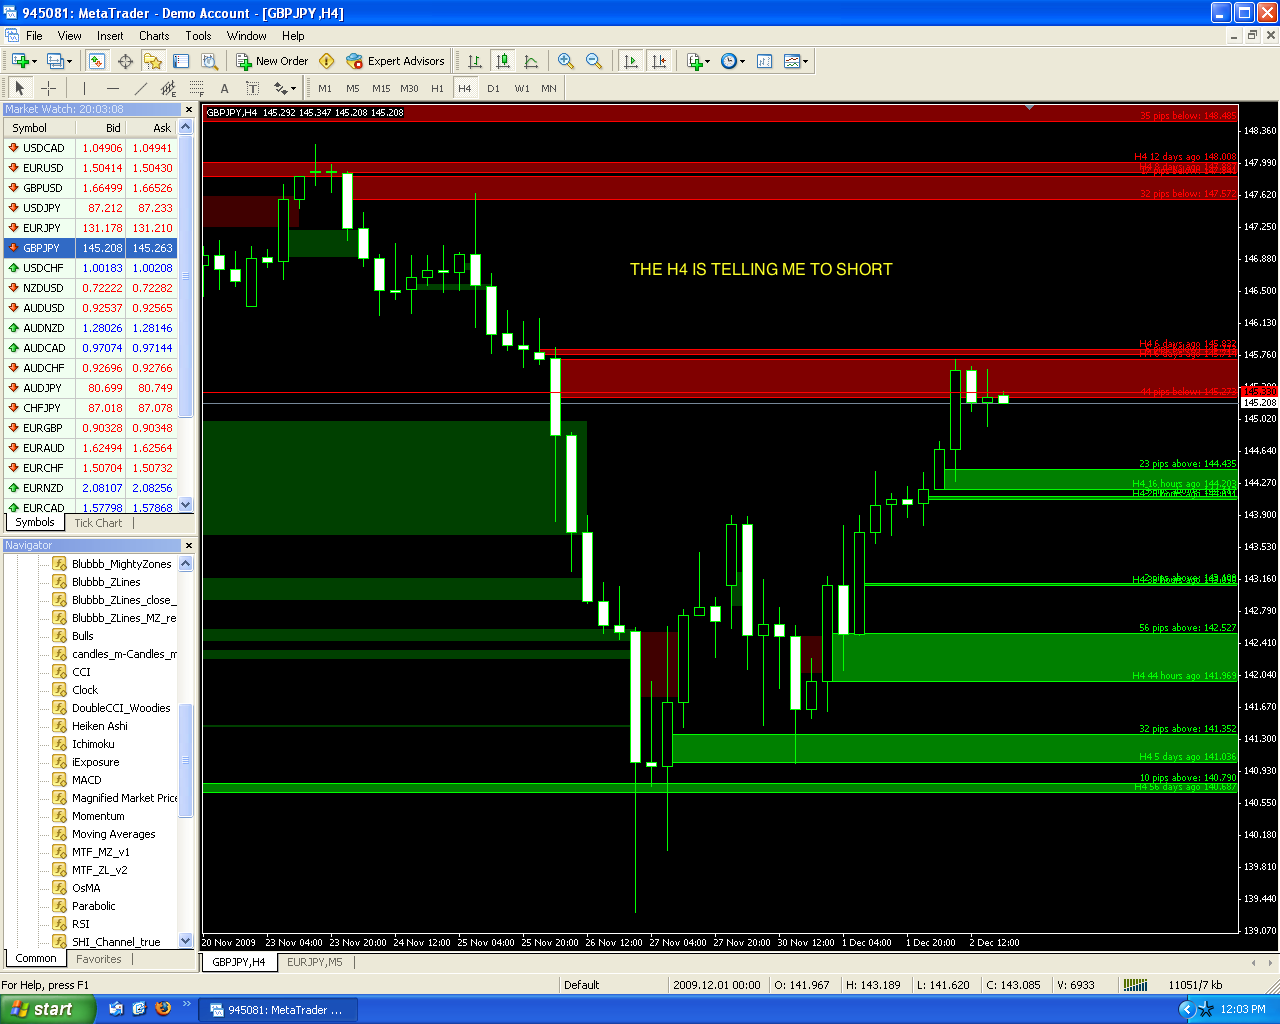
Task: Select the text A drawing tool
Action: click(x=224, y=88)
